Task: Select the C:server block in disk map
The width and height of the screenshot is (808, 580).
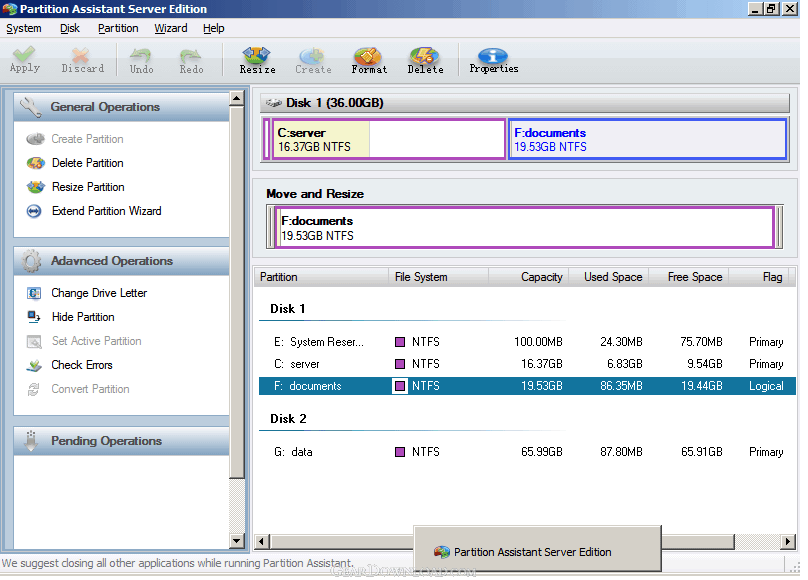Action: (x=388, y=139)
